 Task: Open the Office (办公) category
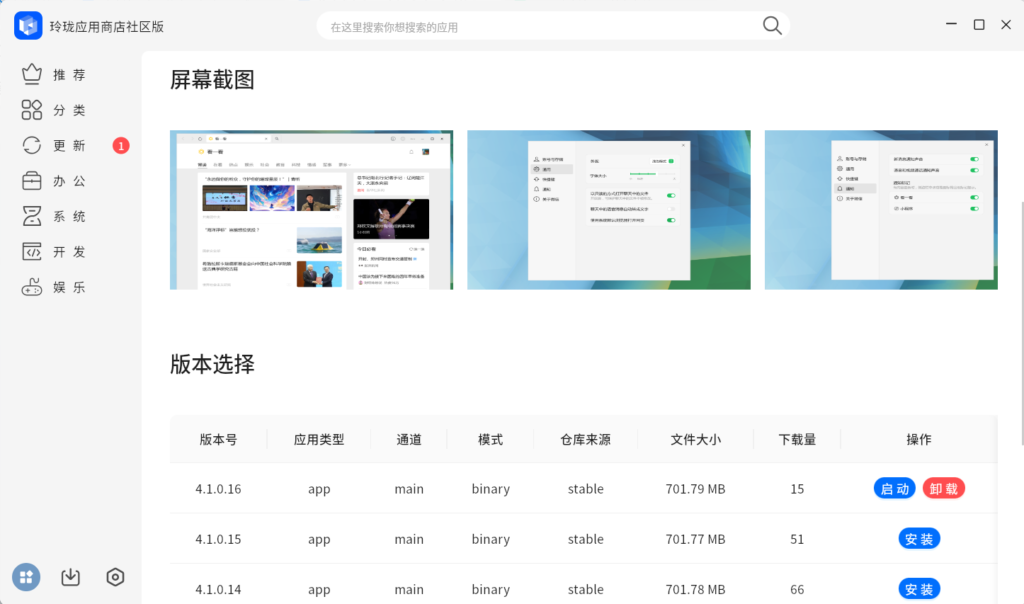point(55,181)
